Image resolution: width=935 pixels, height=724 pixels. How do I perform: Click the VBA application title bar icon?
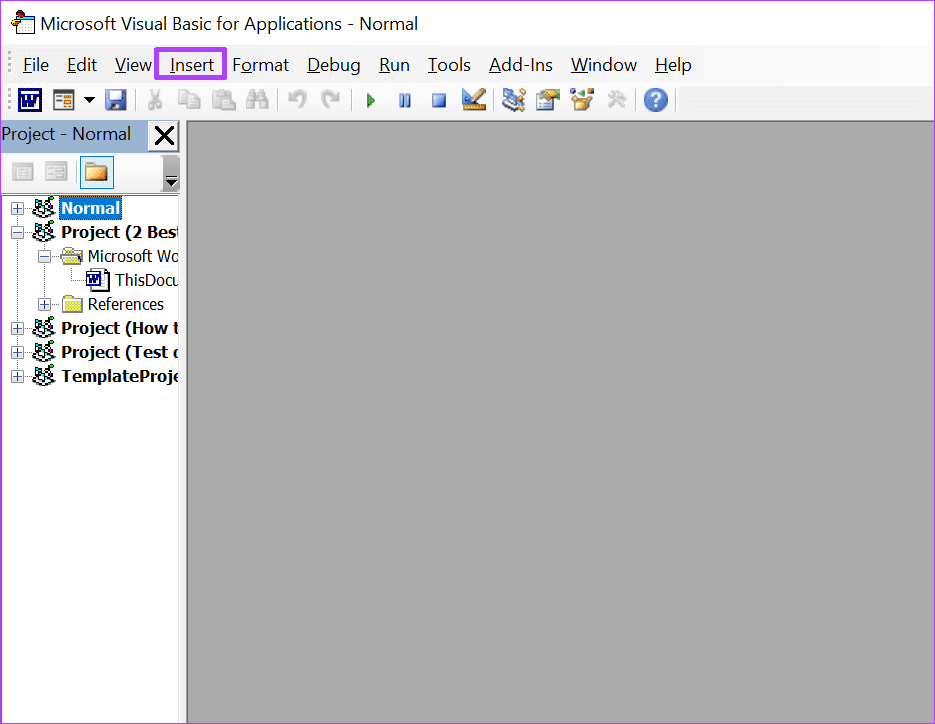tap(23, 23)
